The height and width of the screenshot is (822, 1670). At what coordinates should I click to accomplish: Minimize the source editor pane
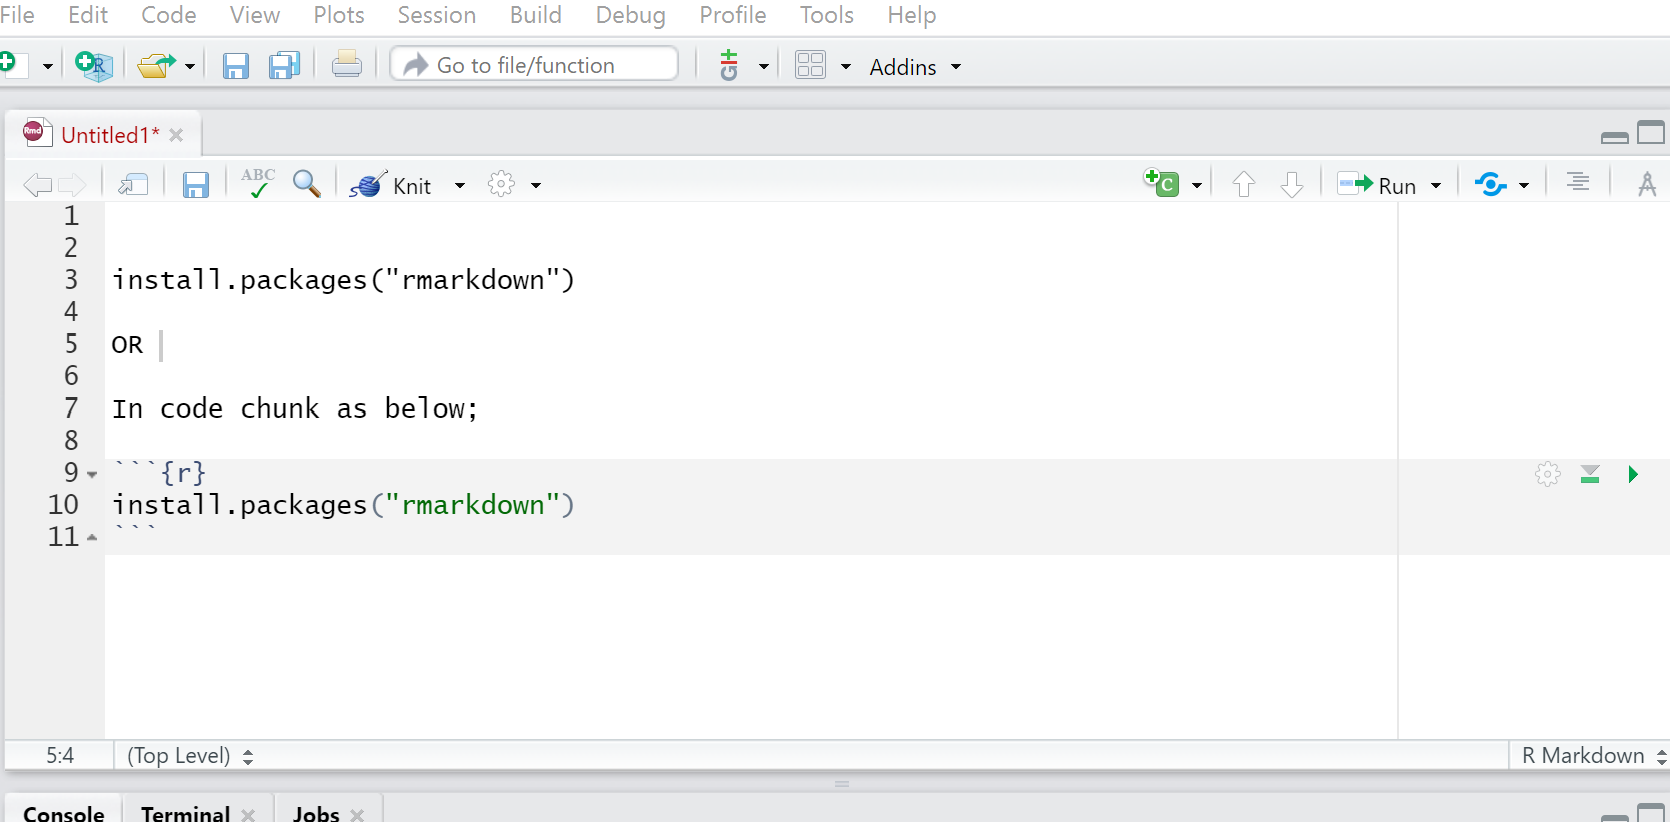(x=1614, y=137)
